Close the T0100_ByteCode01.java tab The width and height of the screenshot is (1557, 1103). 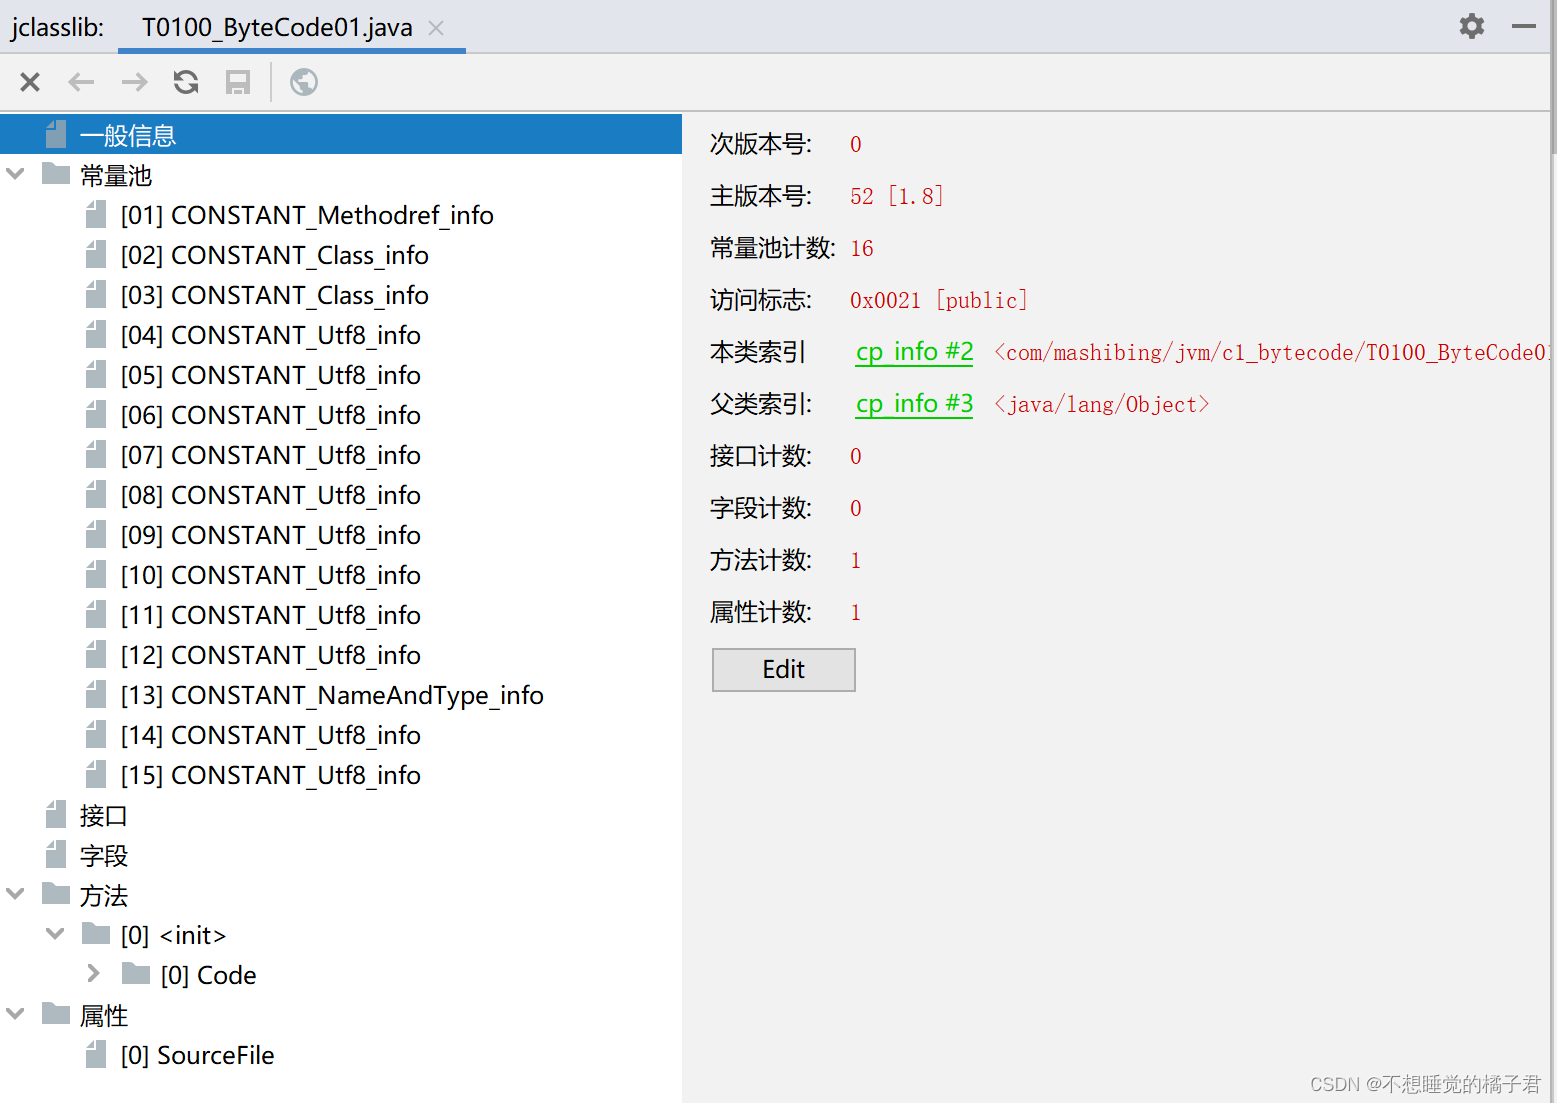click(x=436, y=28)
